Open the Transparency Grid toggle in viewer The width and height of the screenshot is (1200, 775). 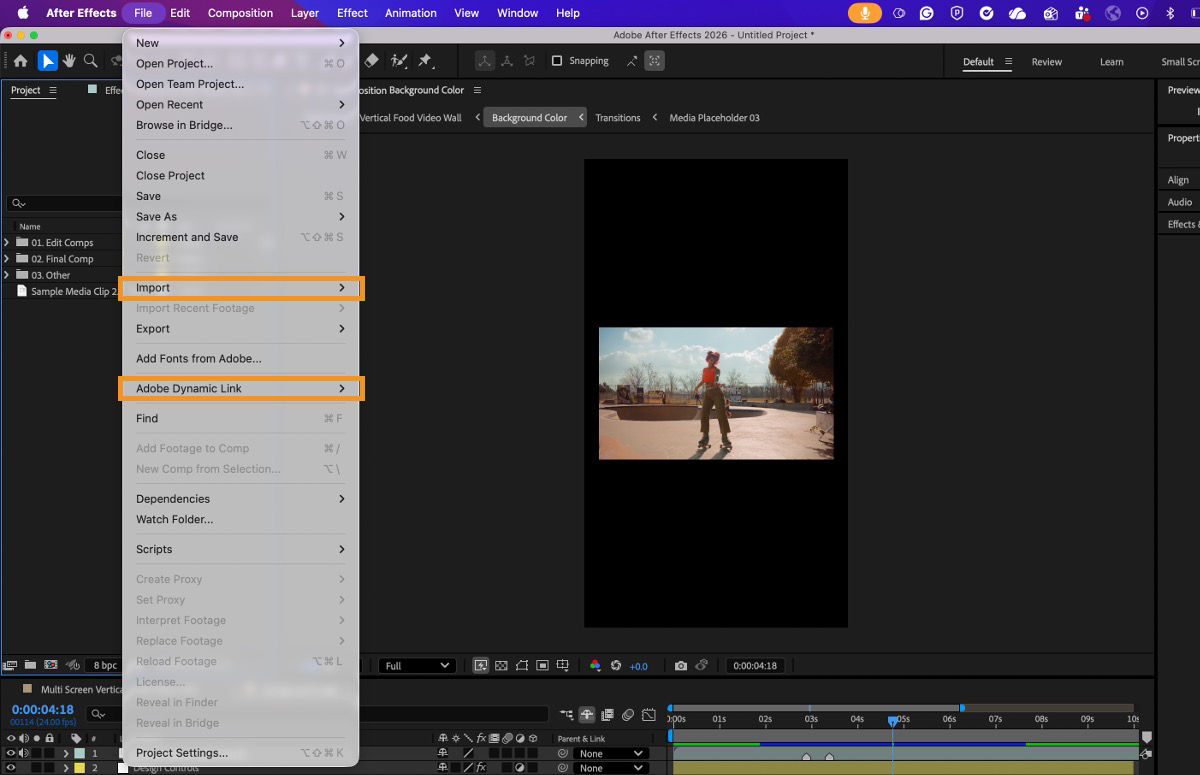point(500,666)
